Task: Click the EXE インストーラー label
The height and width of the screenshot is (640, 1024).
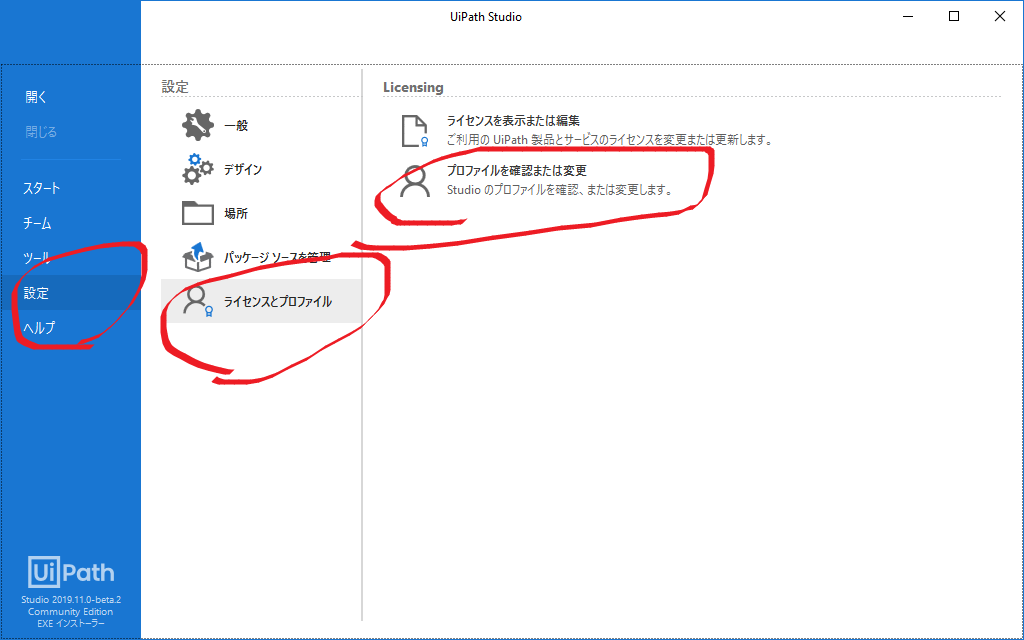Action: point(71,624)
